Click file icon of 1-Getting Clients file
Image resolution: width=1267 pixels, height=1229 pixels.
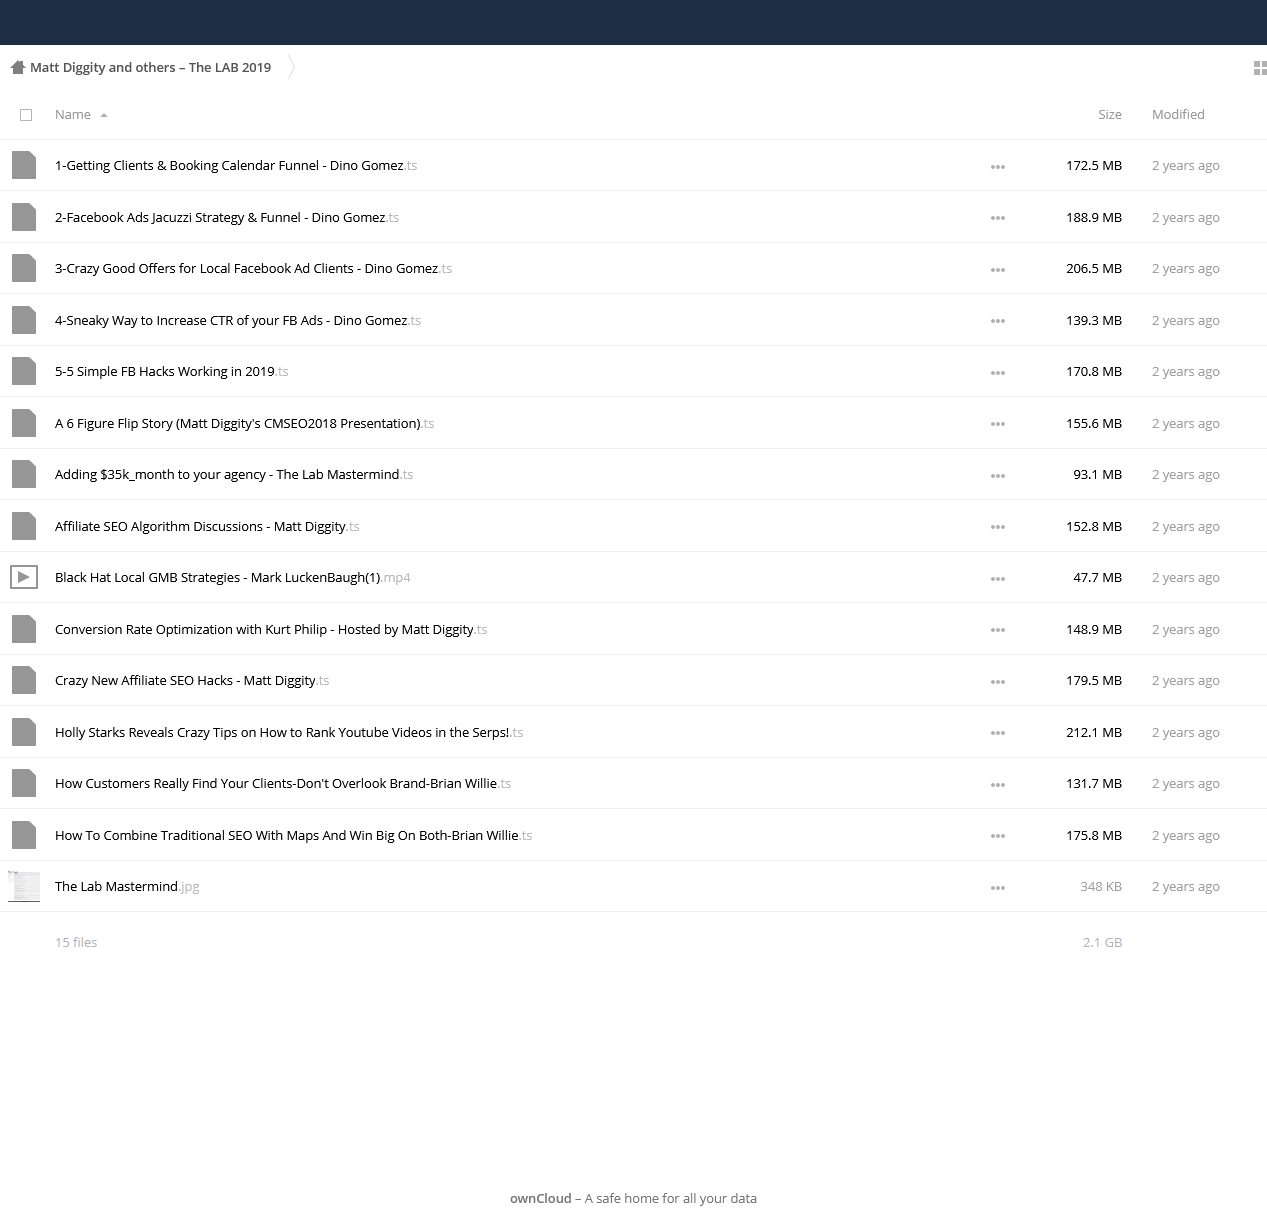point(24,165)
